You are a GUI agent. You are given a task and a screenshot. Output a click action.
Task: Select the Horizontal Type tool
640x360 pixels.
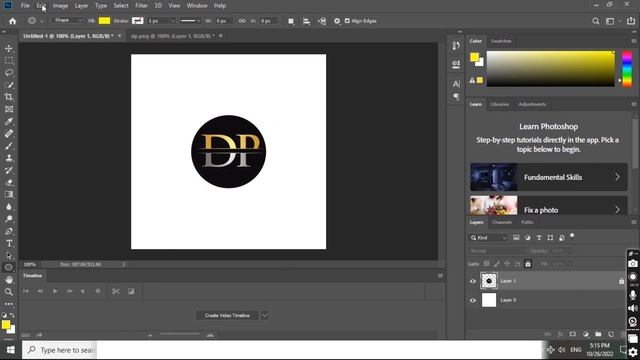coord(9,243)
